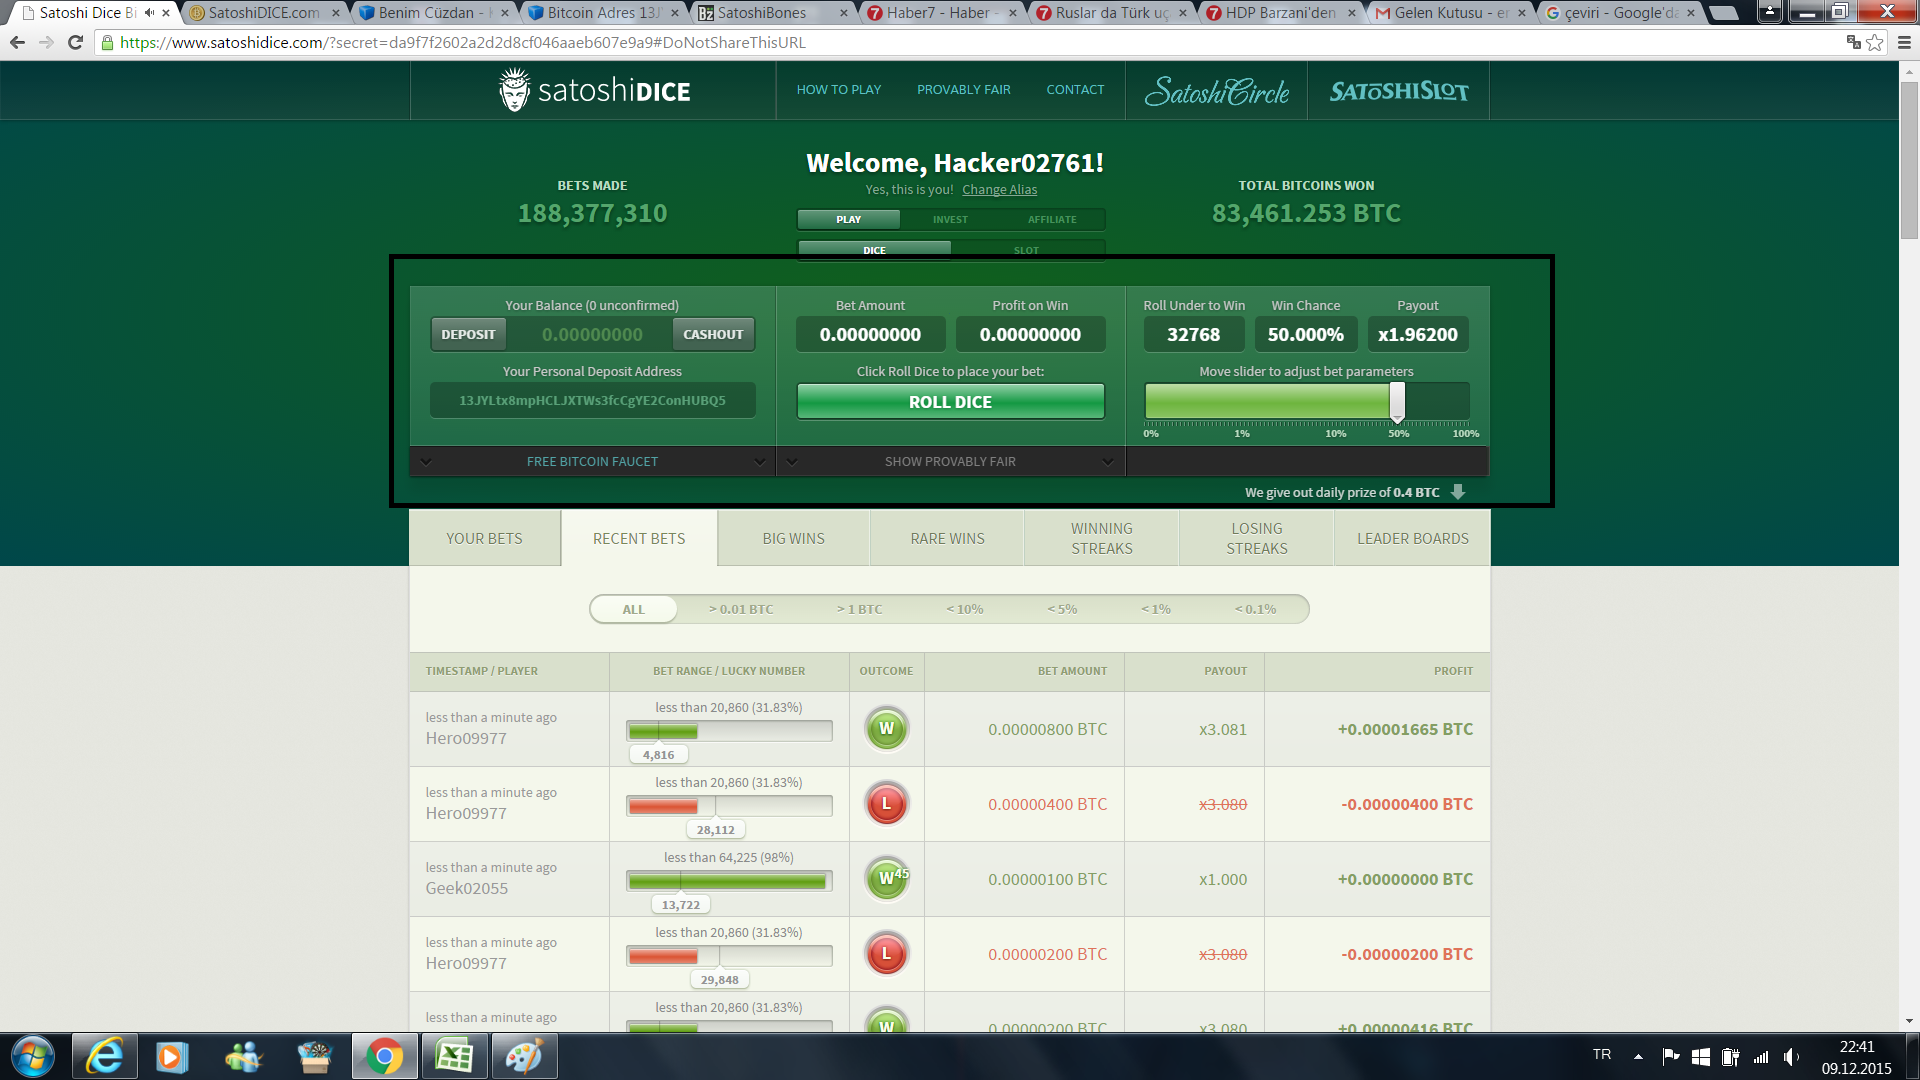Click the translate icon in address bar
Image resolution: width=1920 pixels, height=1080 pixels.
[1853, 42]
